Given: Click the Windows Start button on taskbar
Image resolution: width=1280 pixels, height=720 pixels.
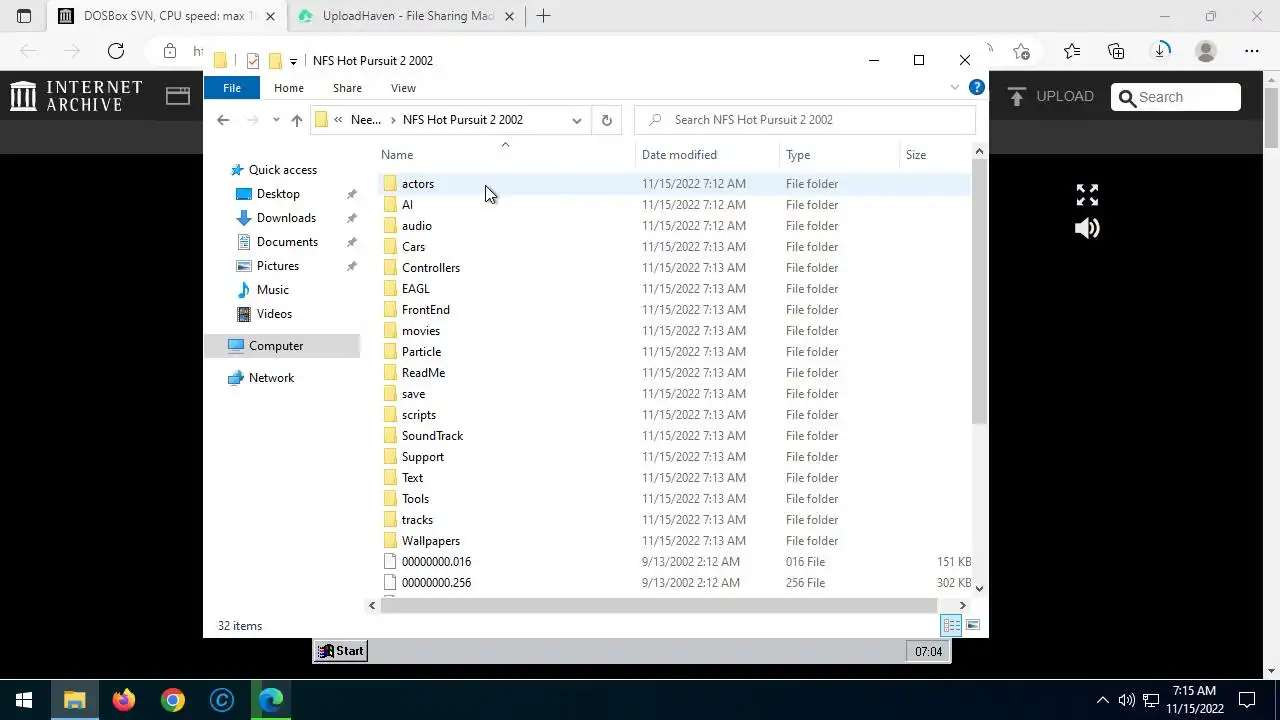Looking at the screenshot, I should pyautogui.click(x=24, y=700).
